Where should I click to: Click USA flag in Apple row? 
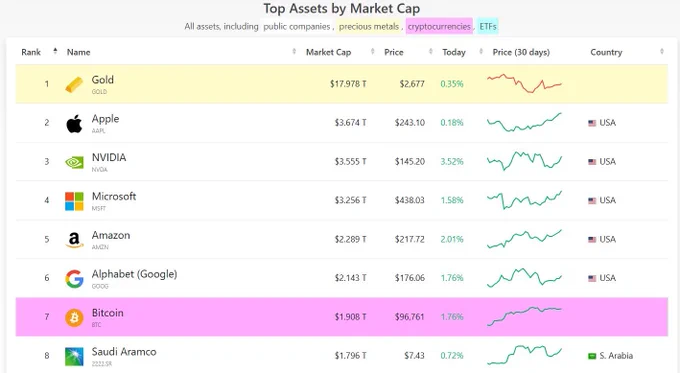tap(592, 123)
